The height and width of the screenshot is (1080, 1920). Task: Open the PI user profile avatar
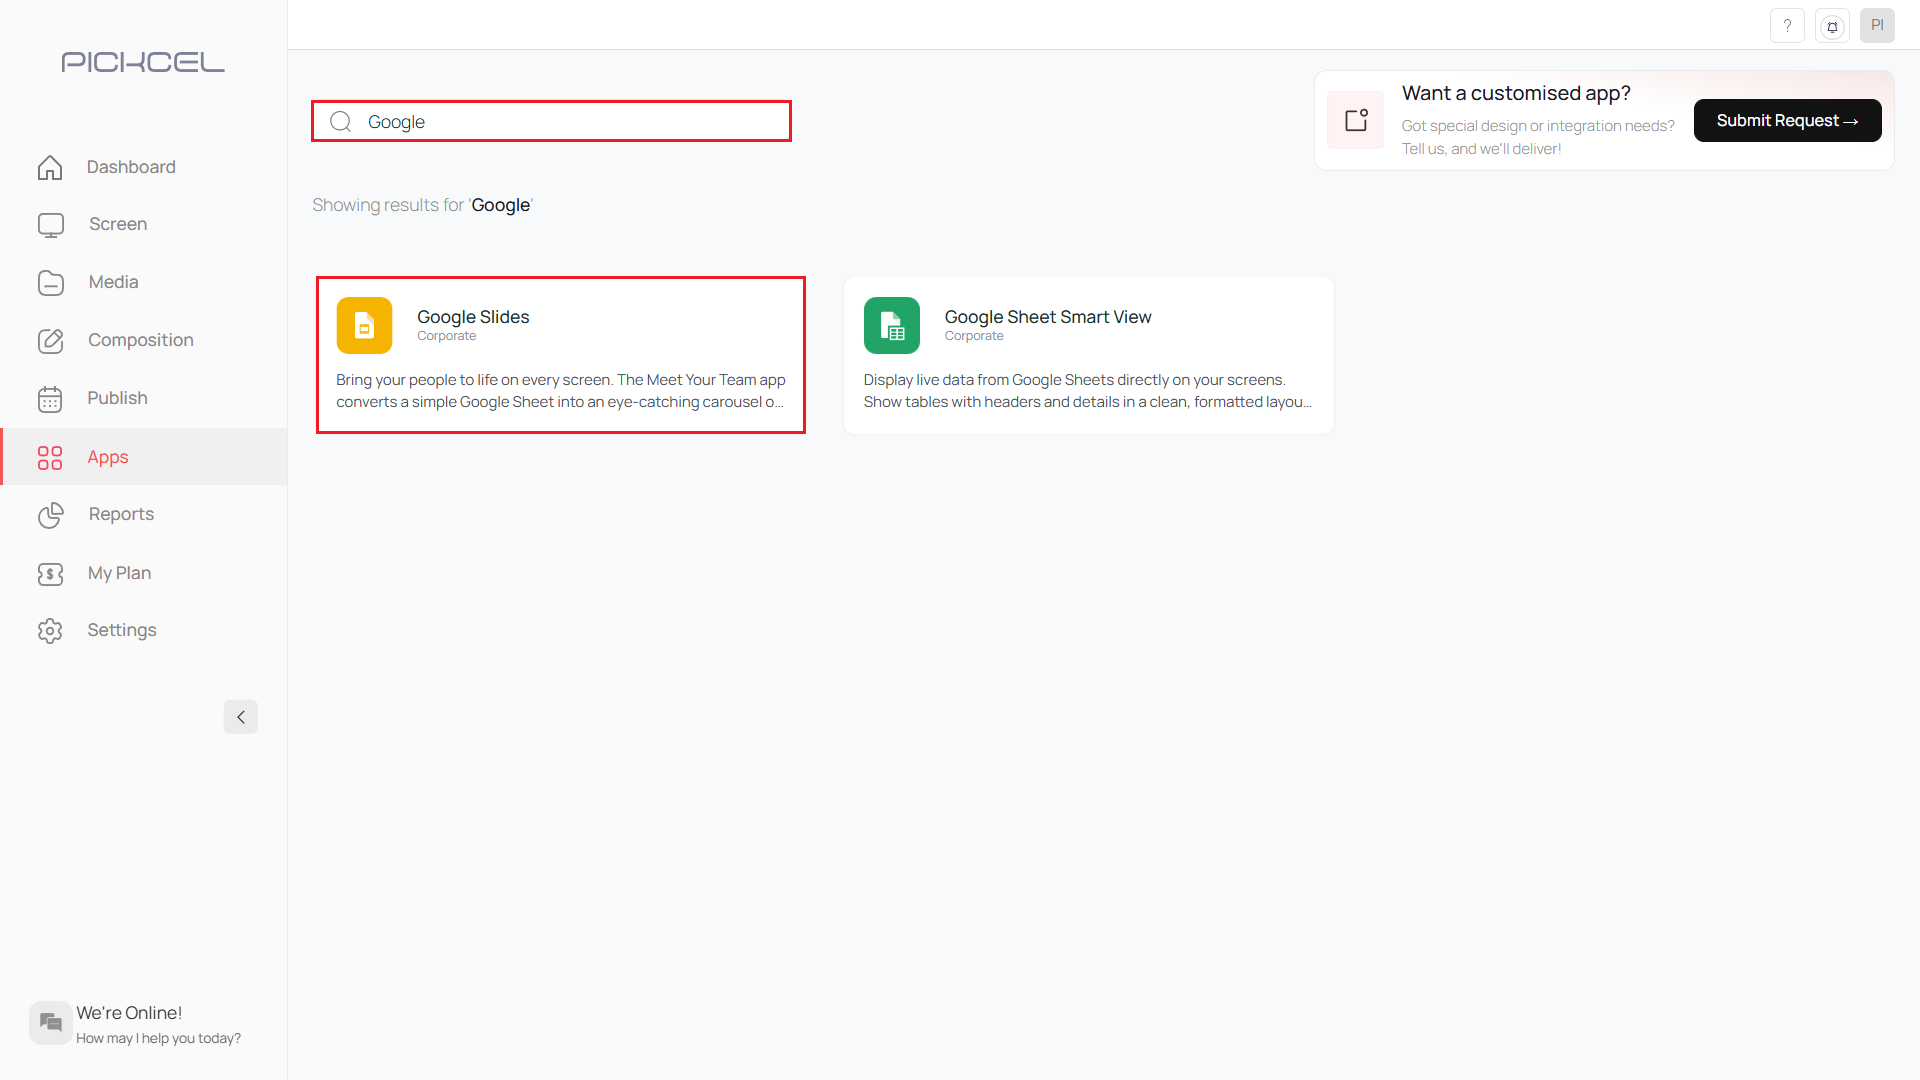point(1877,26)
